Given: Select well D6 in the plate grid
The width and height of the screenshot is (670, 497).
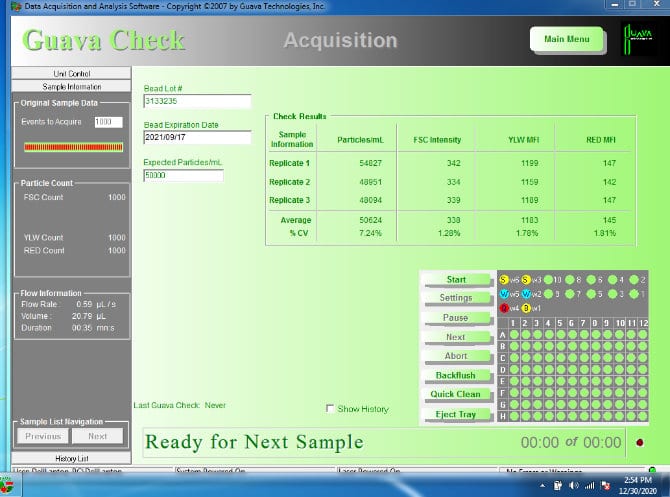Looking at the screenshot, I should coord(573,369).
